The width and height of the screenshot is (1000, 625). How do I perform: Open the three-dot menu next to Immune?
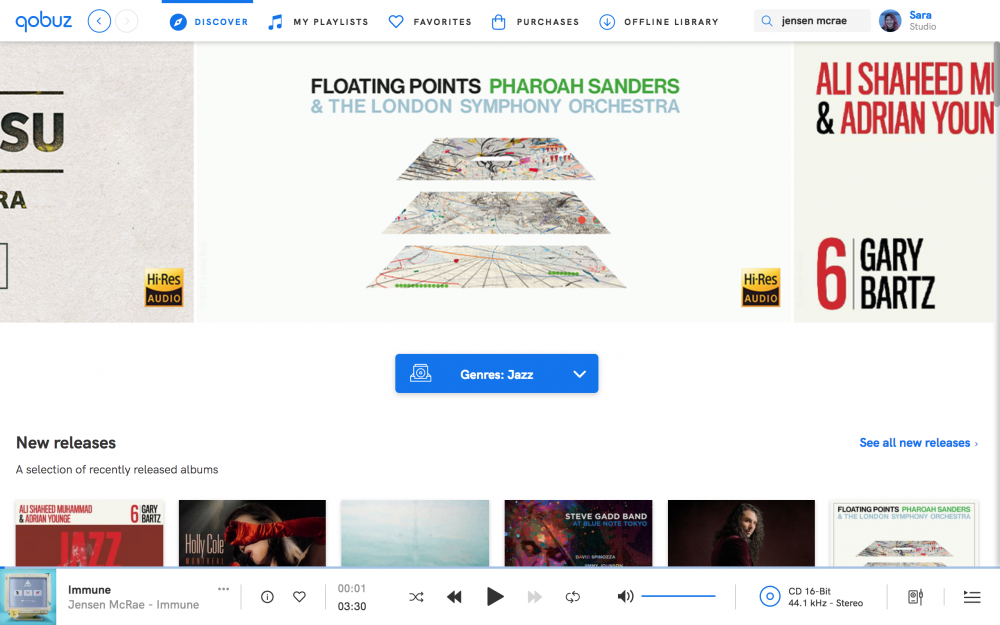[x=223, y=590]
